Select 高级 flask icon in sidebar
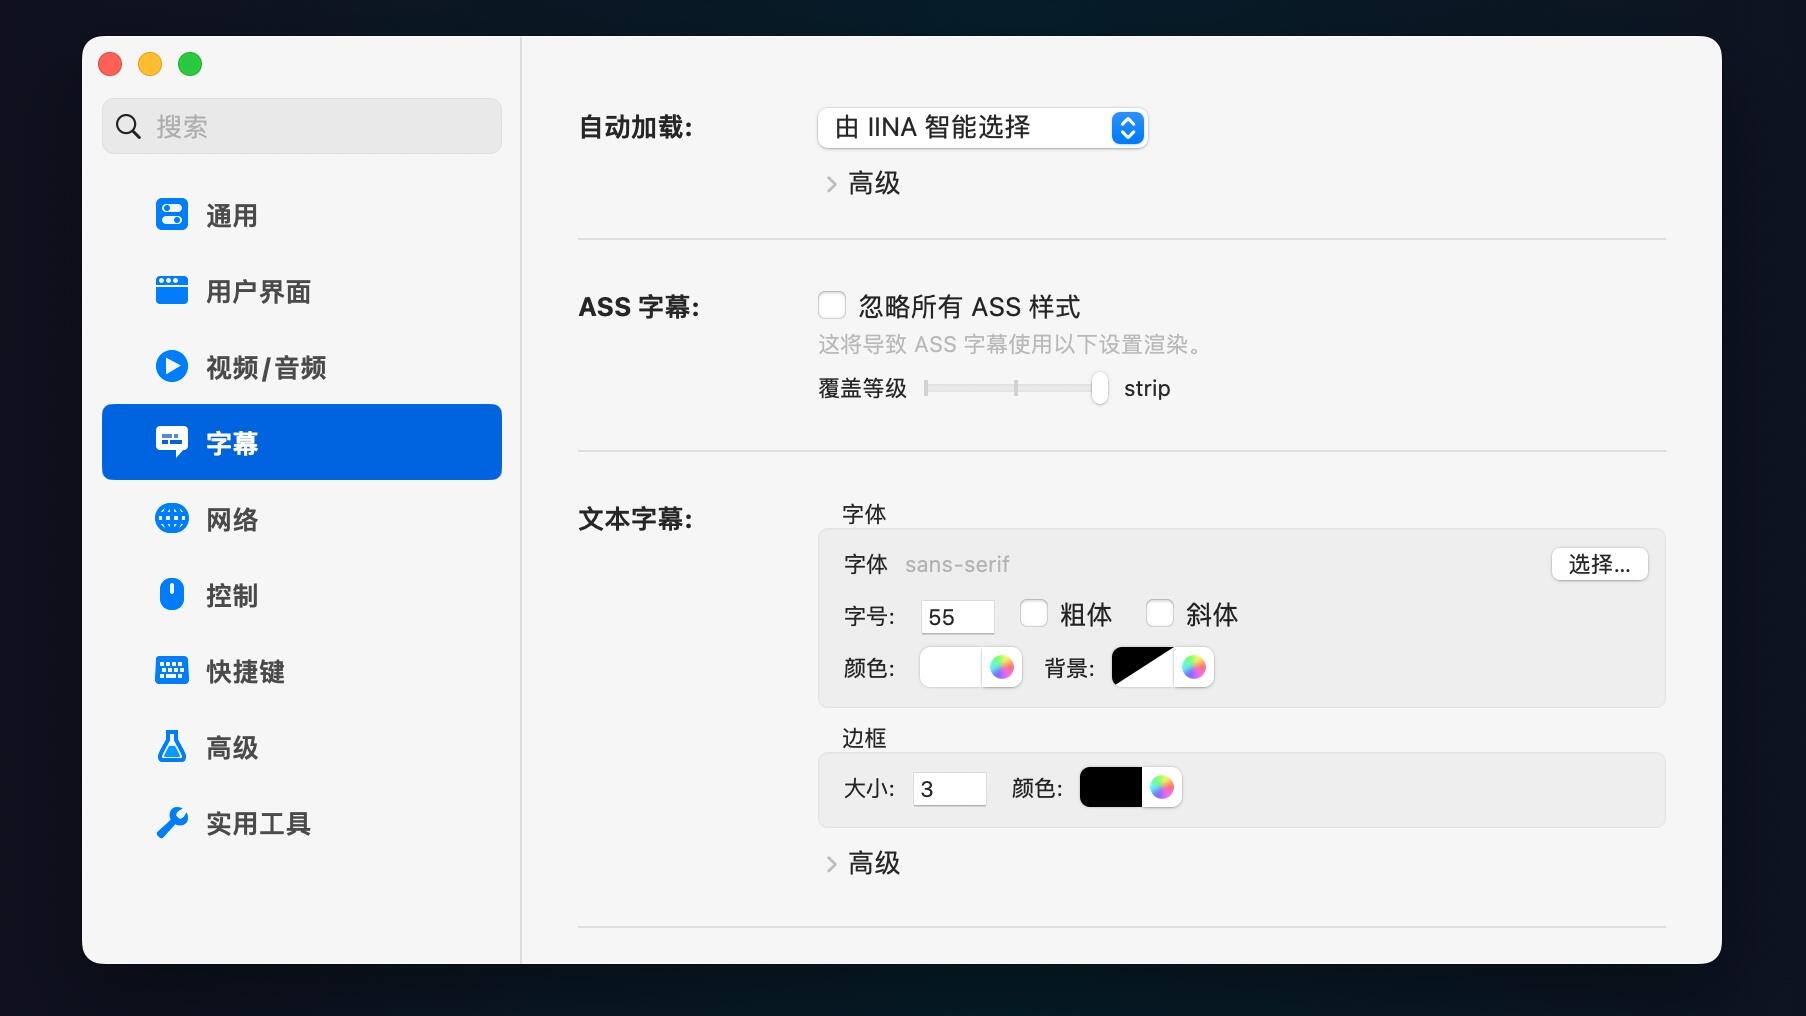1806x1016 pixels. tap(172, 747)
